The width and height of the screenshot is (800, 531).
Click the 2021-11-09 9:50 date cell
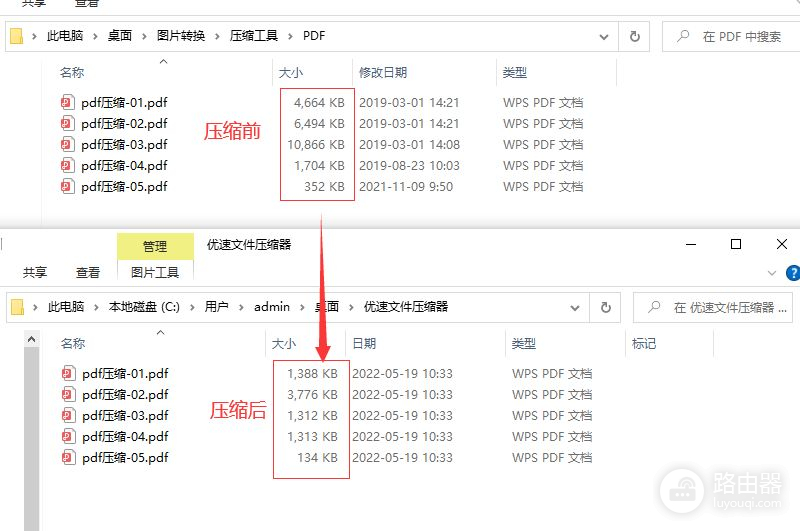coord(406,186)
